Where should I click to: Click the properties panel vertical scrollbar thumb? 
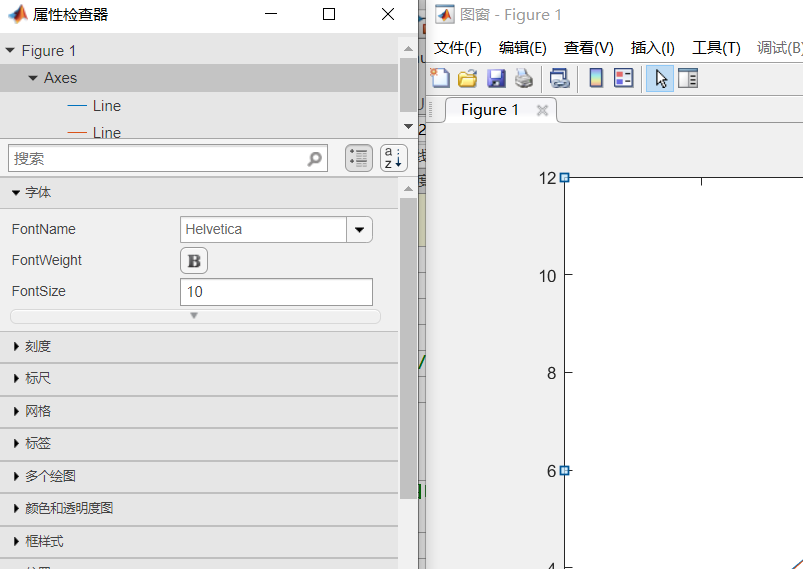408,348
